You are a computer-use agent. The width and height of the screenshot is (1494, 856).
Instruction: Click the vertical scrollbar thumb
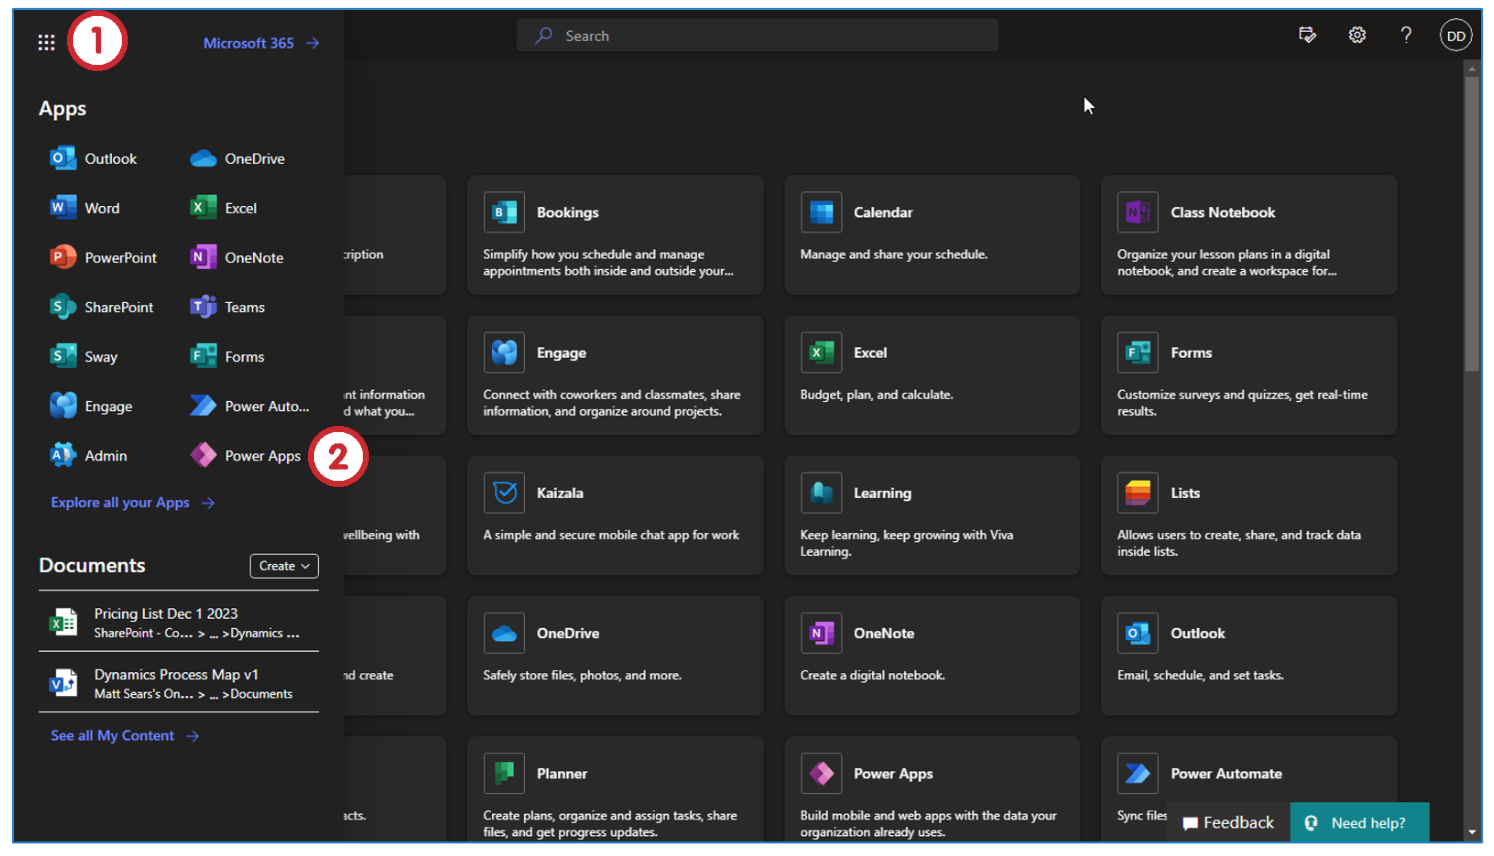click(1472, 222)
